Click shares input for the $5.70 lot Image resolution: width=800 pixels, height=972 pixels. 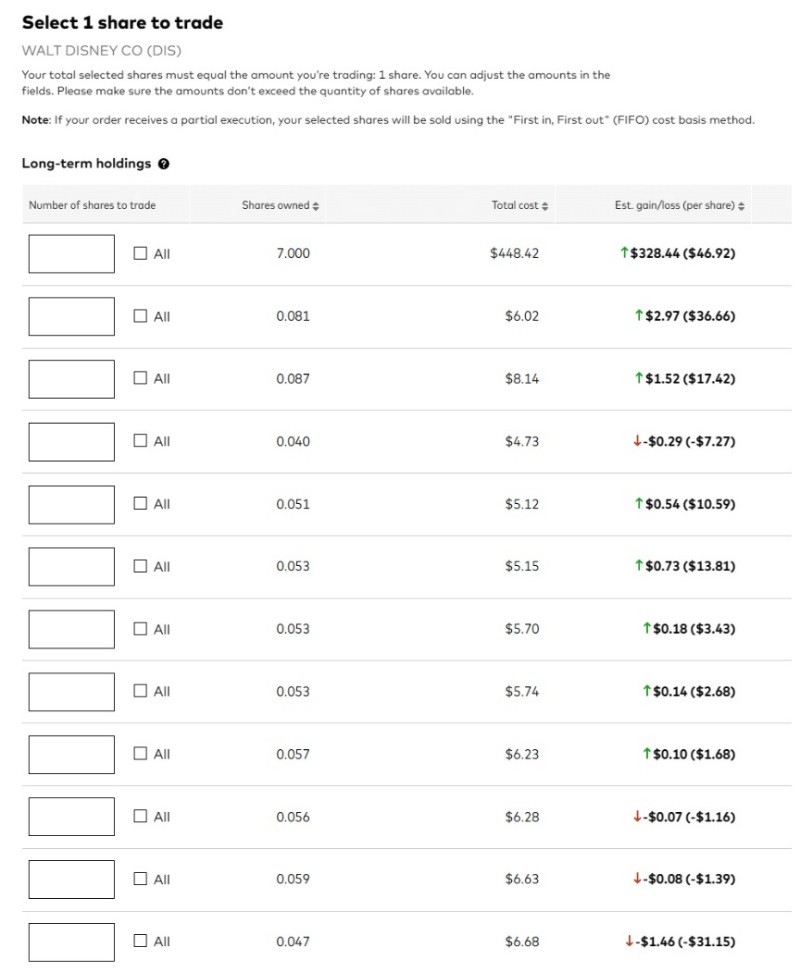click(72, 629)
